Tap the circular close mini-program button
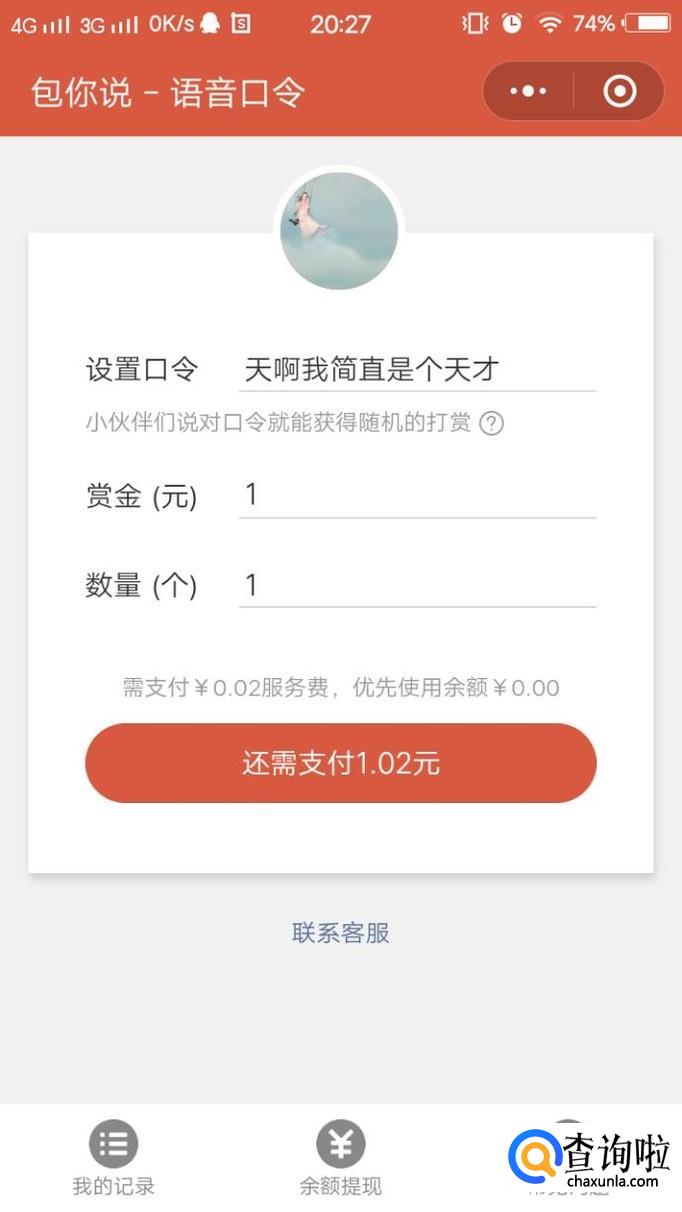The image size is (682, 1212). (620, 92)
